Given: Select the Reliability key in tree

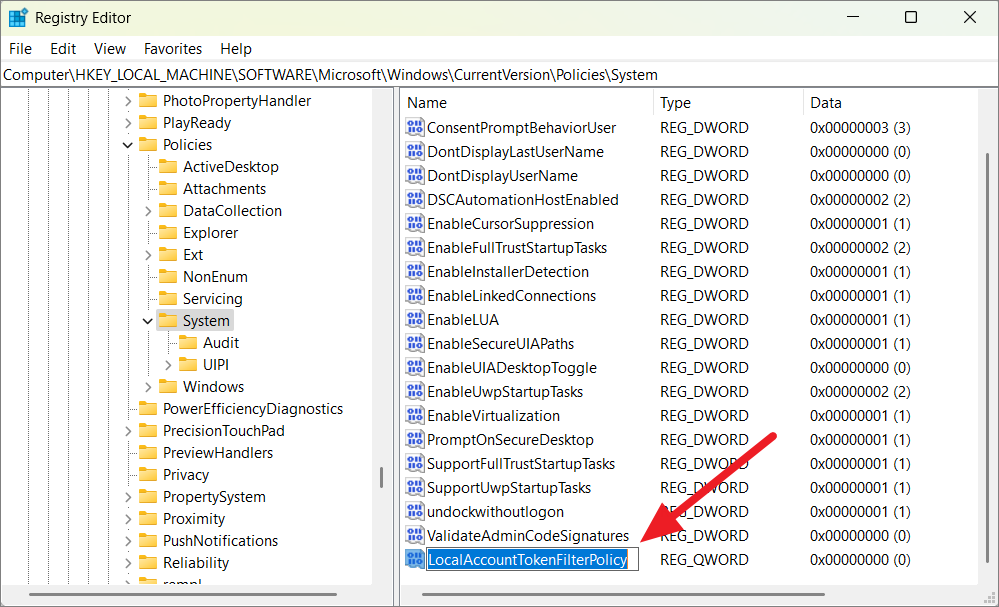Looking at the screenshot, I should (196, 563).
